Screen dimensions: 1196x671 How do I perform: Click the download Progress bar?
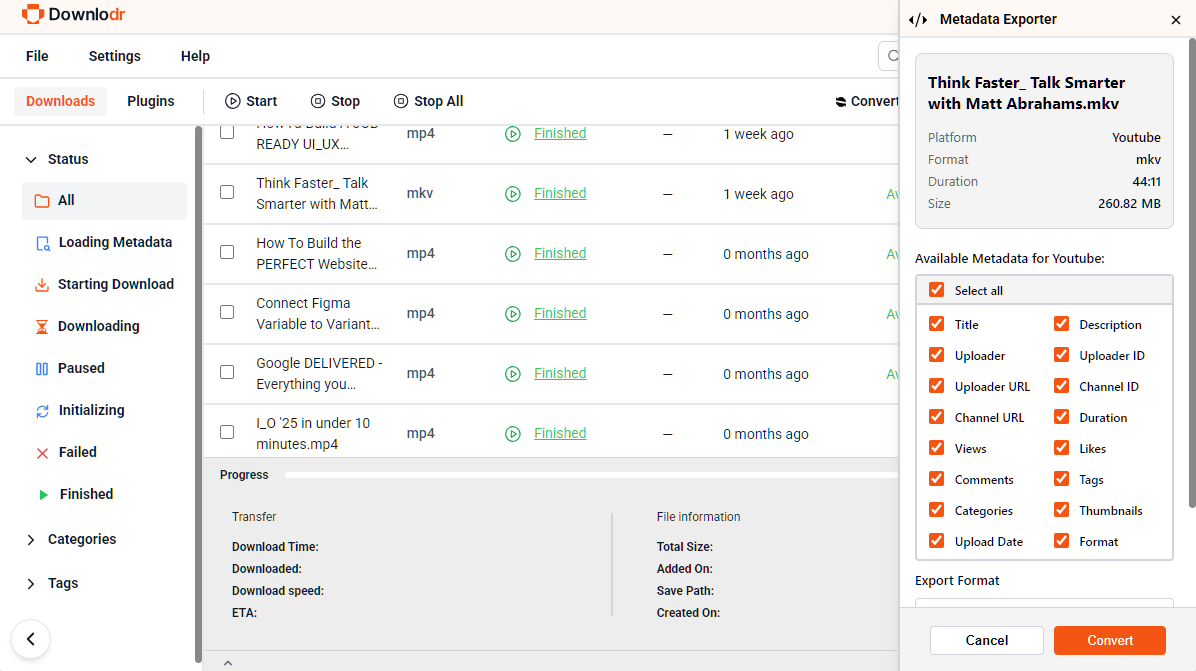tap(590, 475)
